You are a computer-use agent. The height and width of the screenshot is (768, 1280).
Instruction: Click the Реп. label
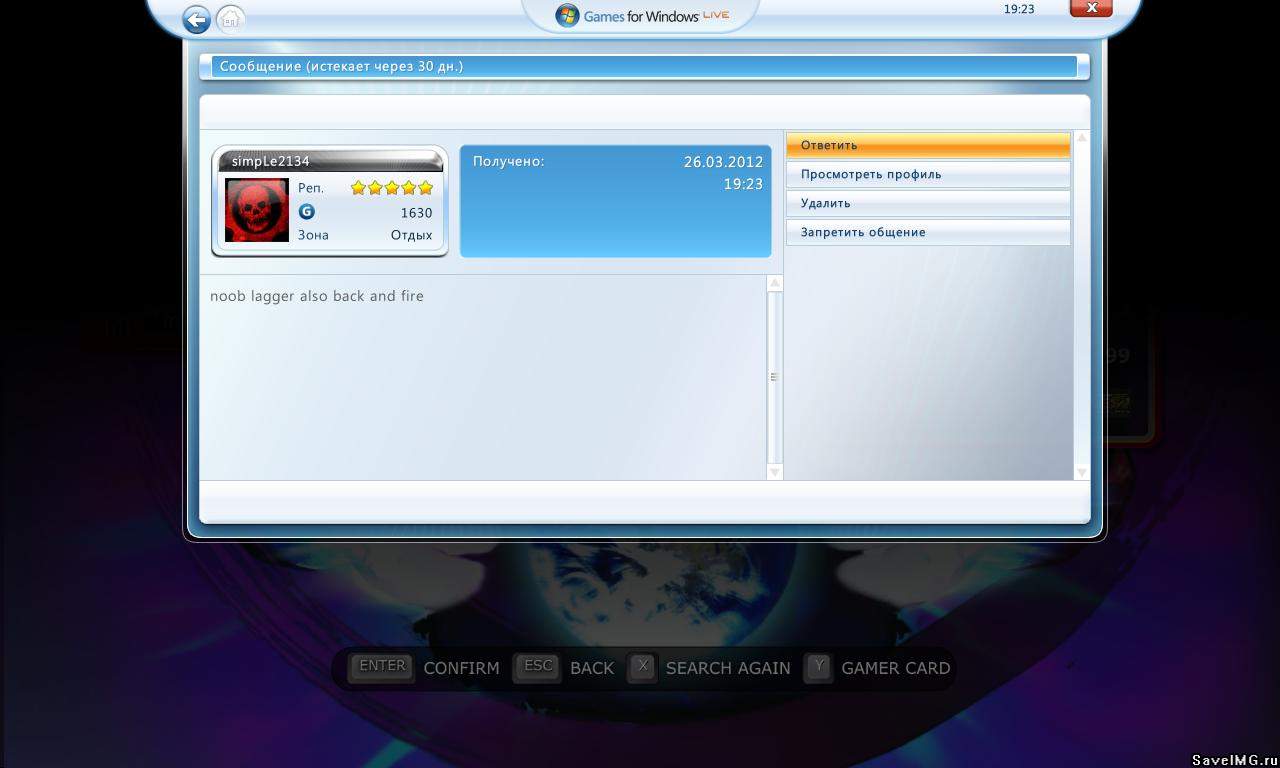311,188
